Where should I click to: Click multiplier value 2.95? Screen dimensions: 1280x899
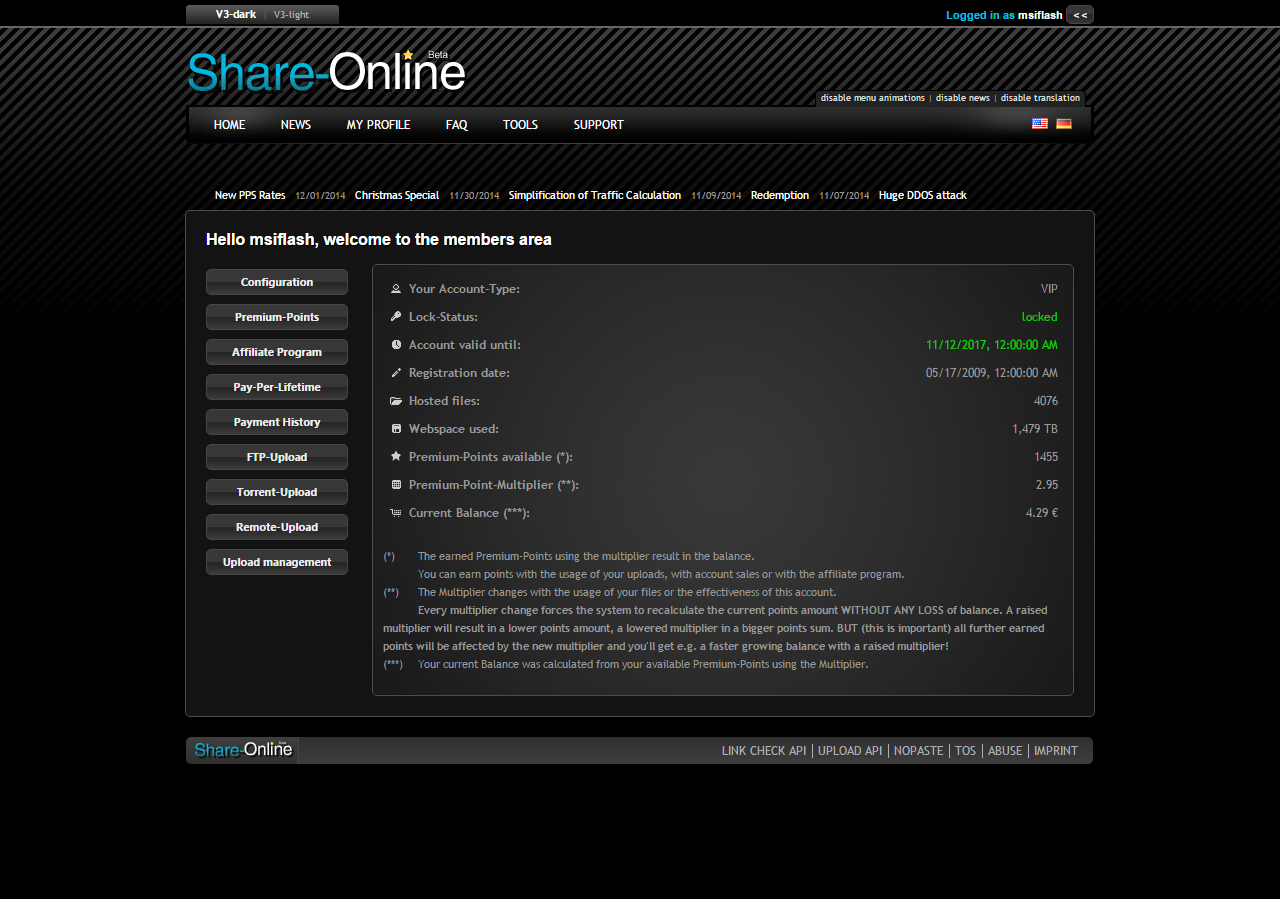click(1047, 485)
